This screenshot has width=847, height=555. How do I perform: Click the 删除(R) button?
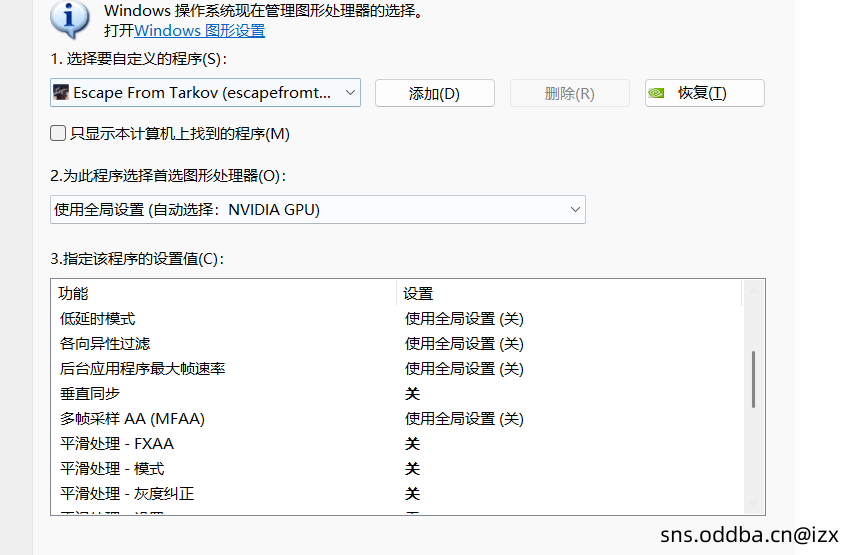(x=569, y=93)
